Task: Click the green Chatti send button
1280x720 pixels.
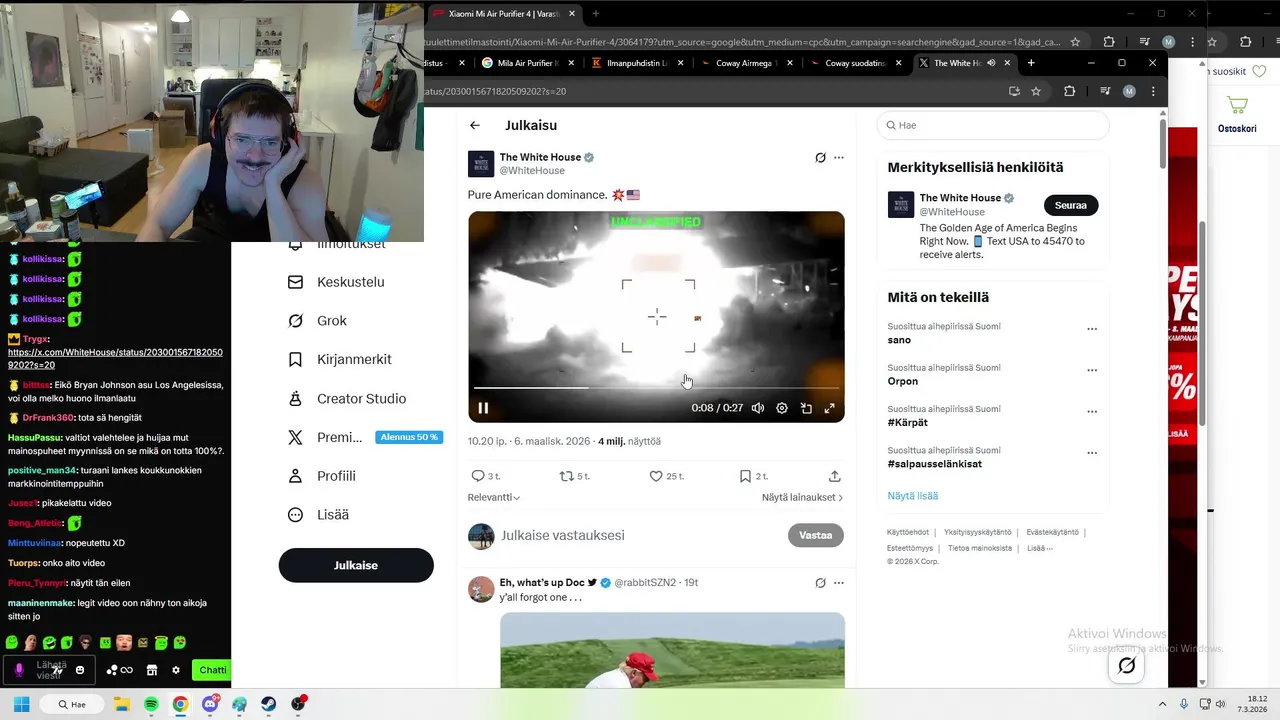Action: 212,670
